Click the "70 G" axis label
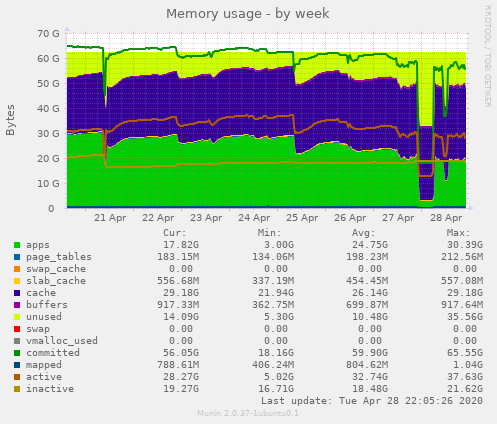Screen dimensions: 497x424 click(48, 34)
